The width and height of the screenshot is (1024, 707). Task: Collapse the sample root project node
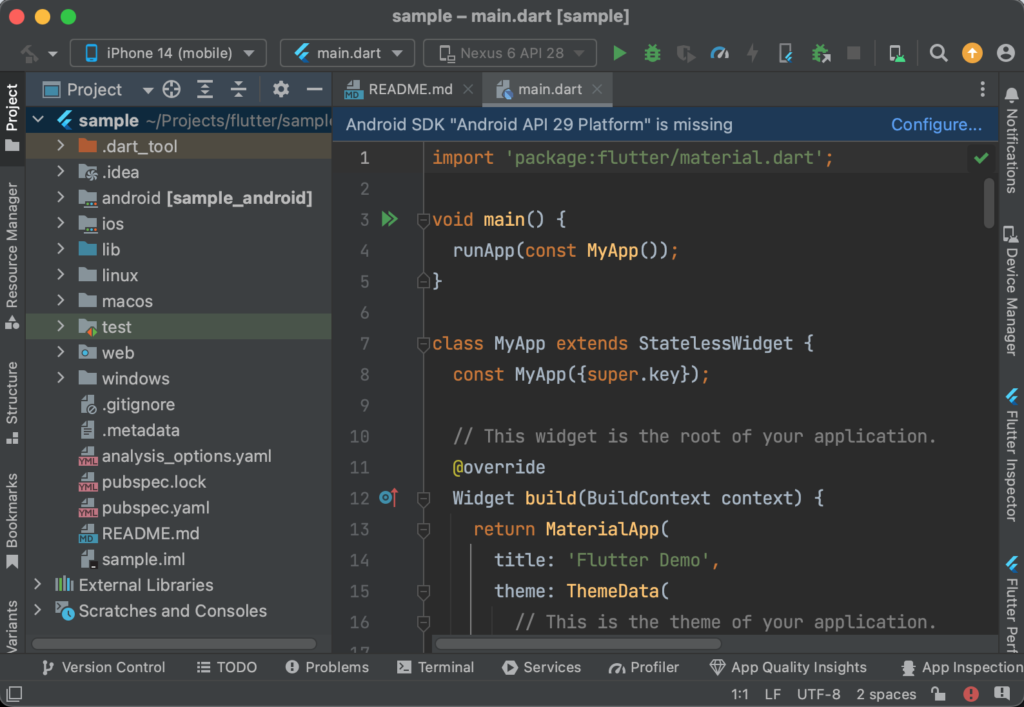(39, 119)
